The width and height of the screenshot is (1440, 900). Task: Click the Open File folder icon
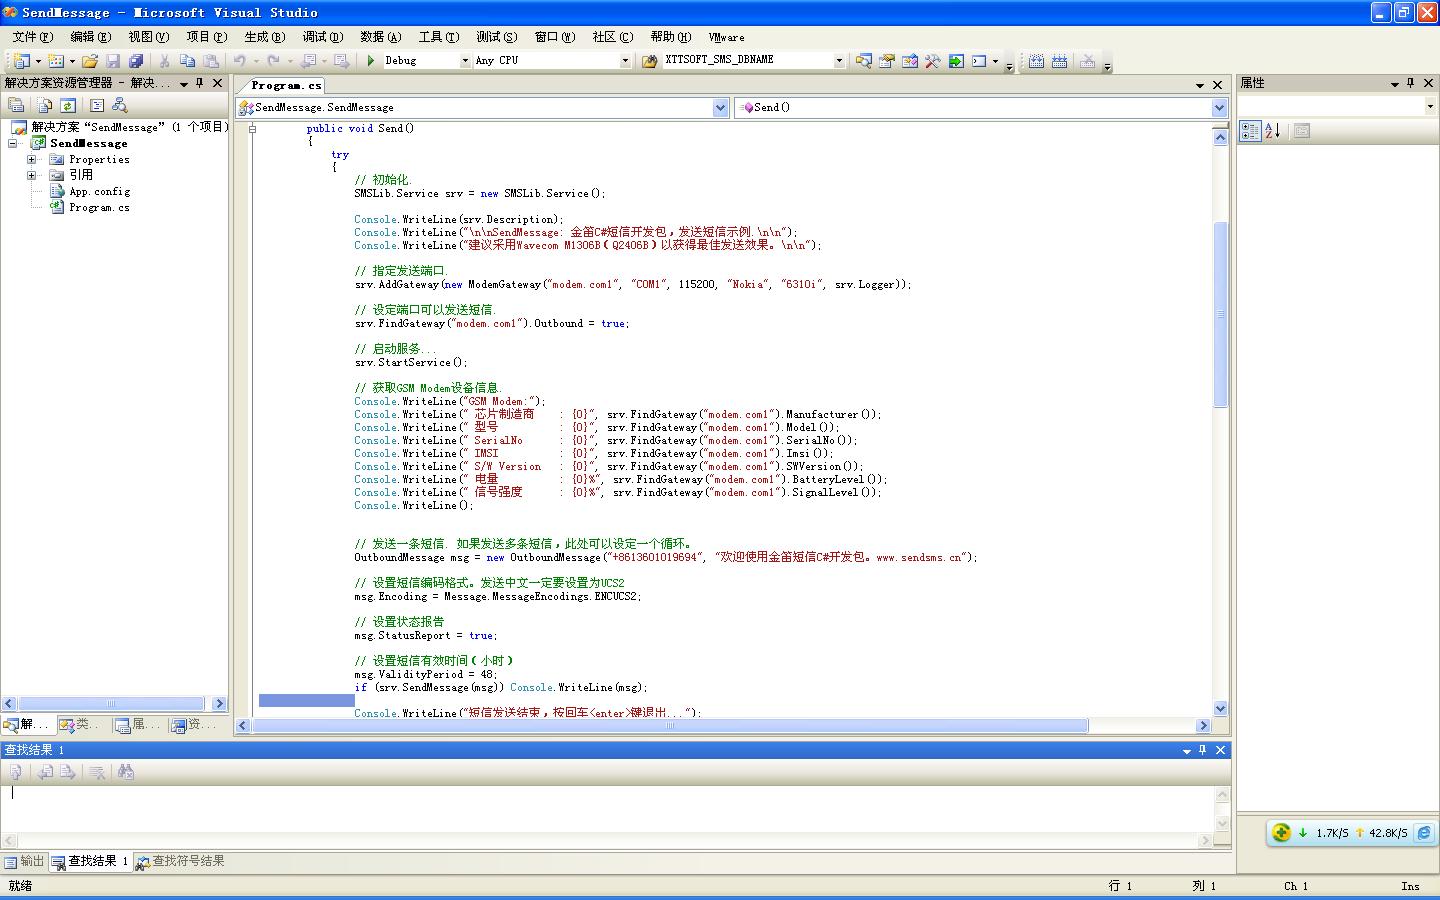tap(90, 61)
